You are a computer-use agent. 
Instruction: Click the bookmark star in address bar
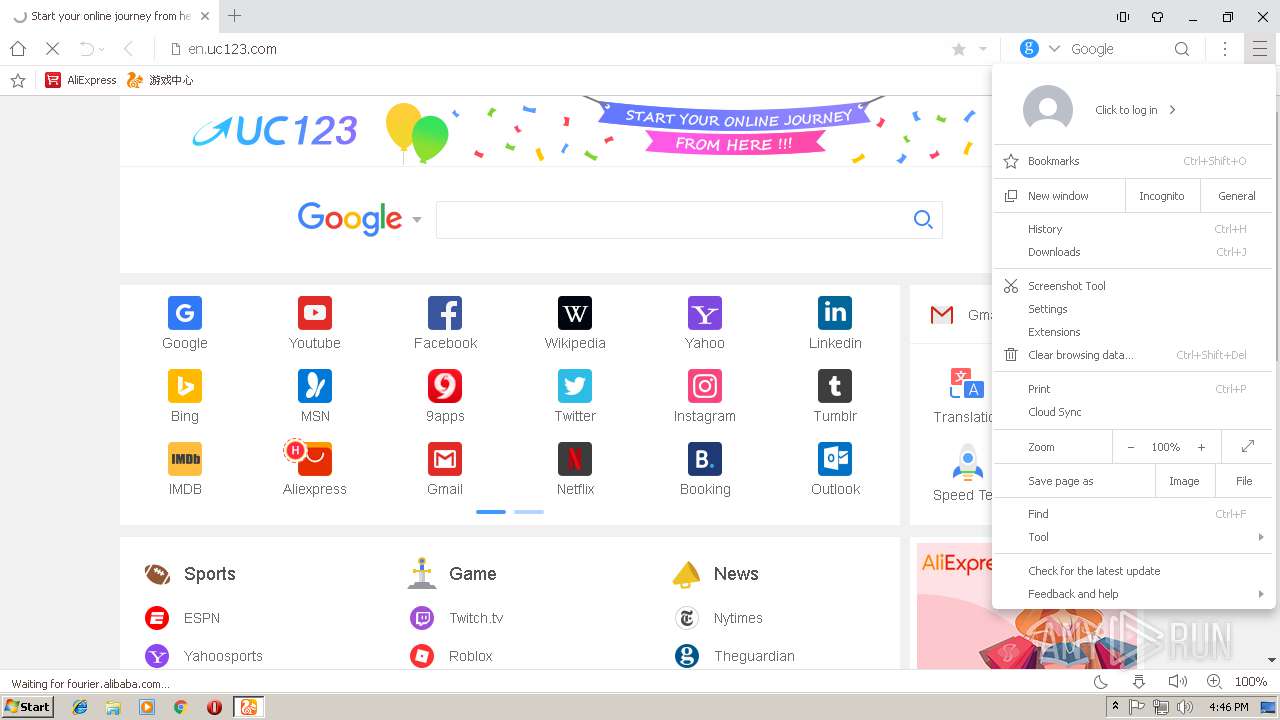click(x=959, y=49)
